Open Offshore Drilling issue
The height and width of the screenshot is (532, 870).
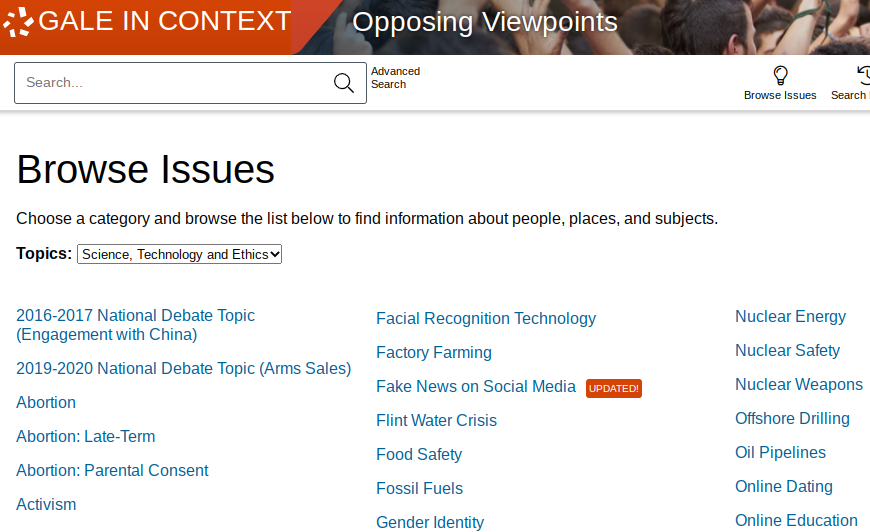pos(792,418)
